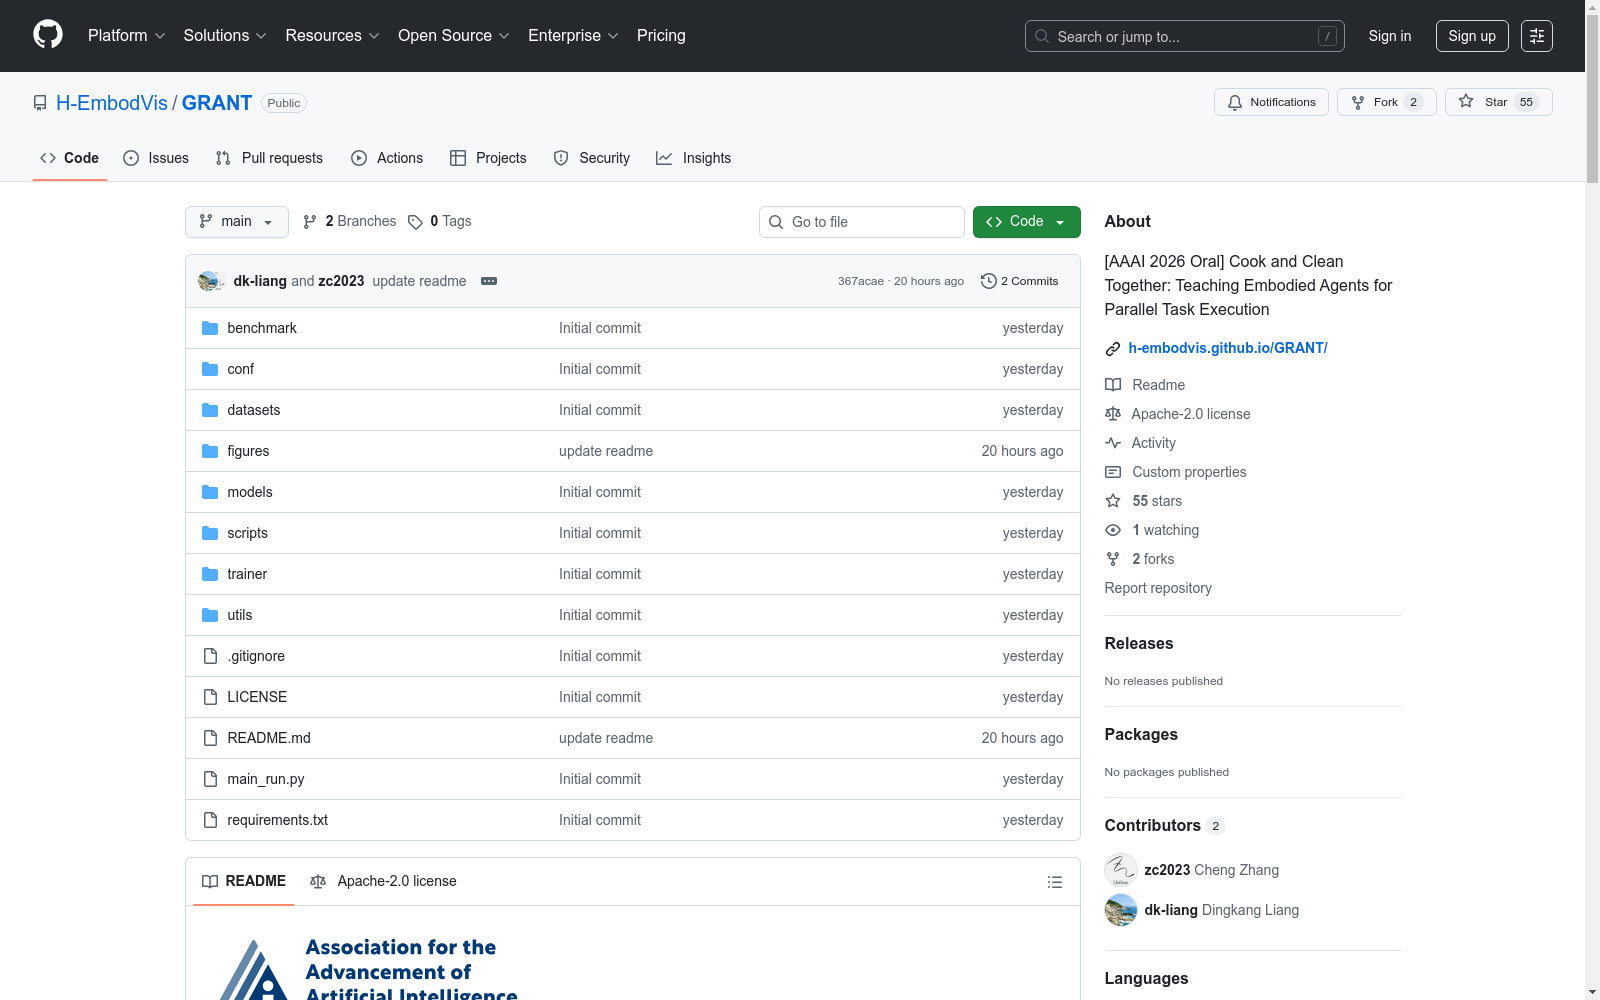Open the green Code dropdown button
The image size is (1600, 1000).
point(1026,222)
